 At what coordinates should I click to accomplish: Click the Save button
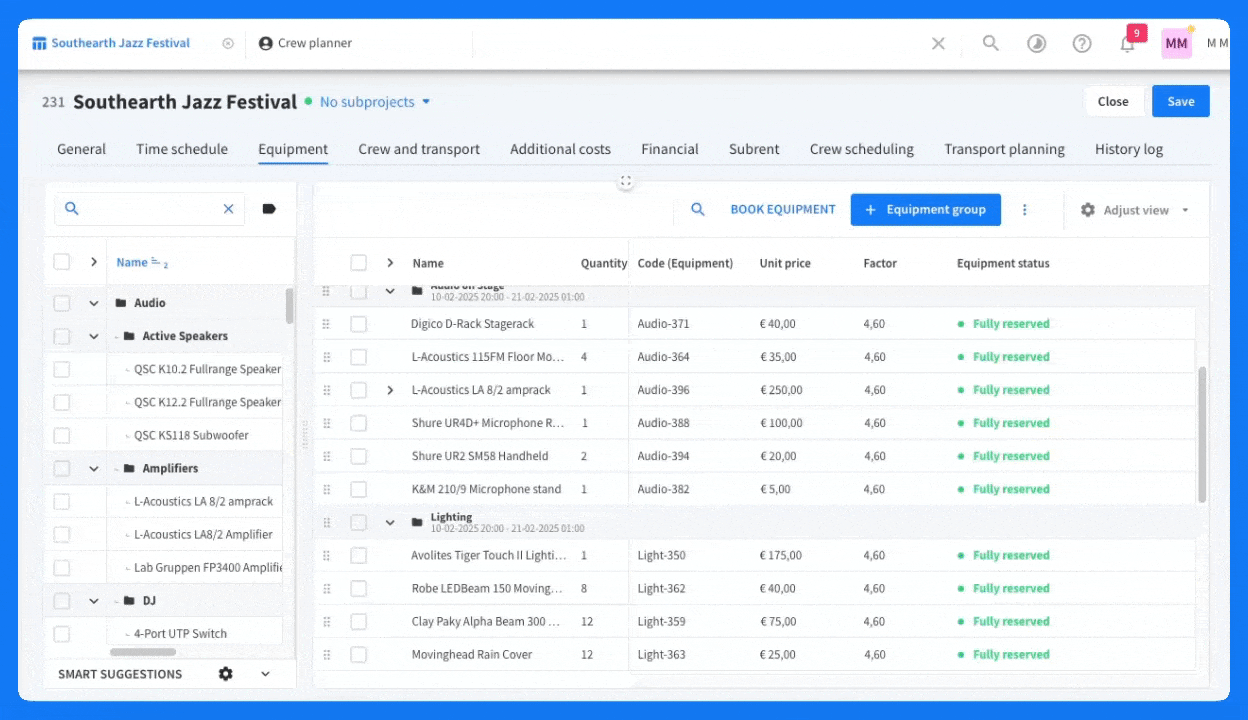click(1181, 101)
